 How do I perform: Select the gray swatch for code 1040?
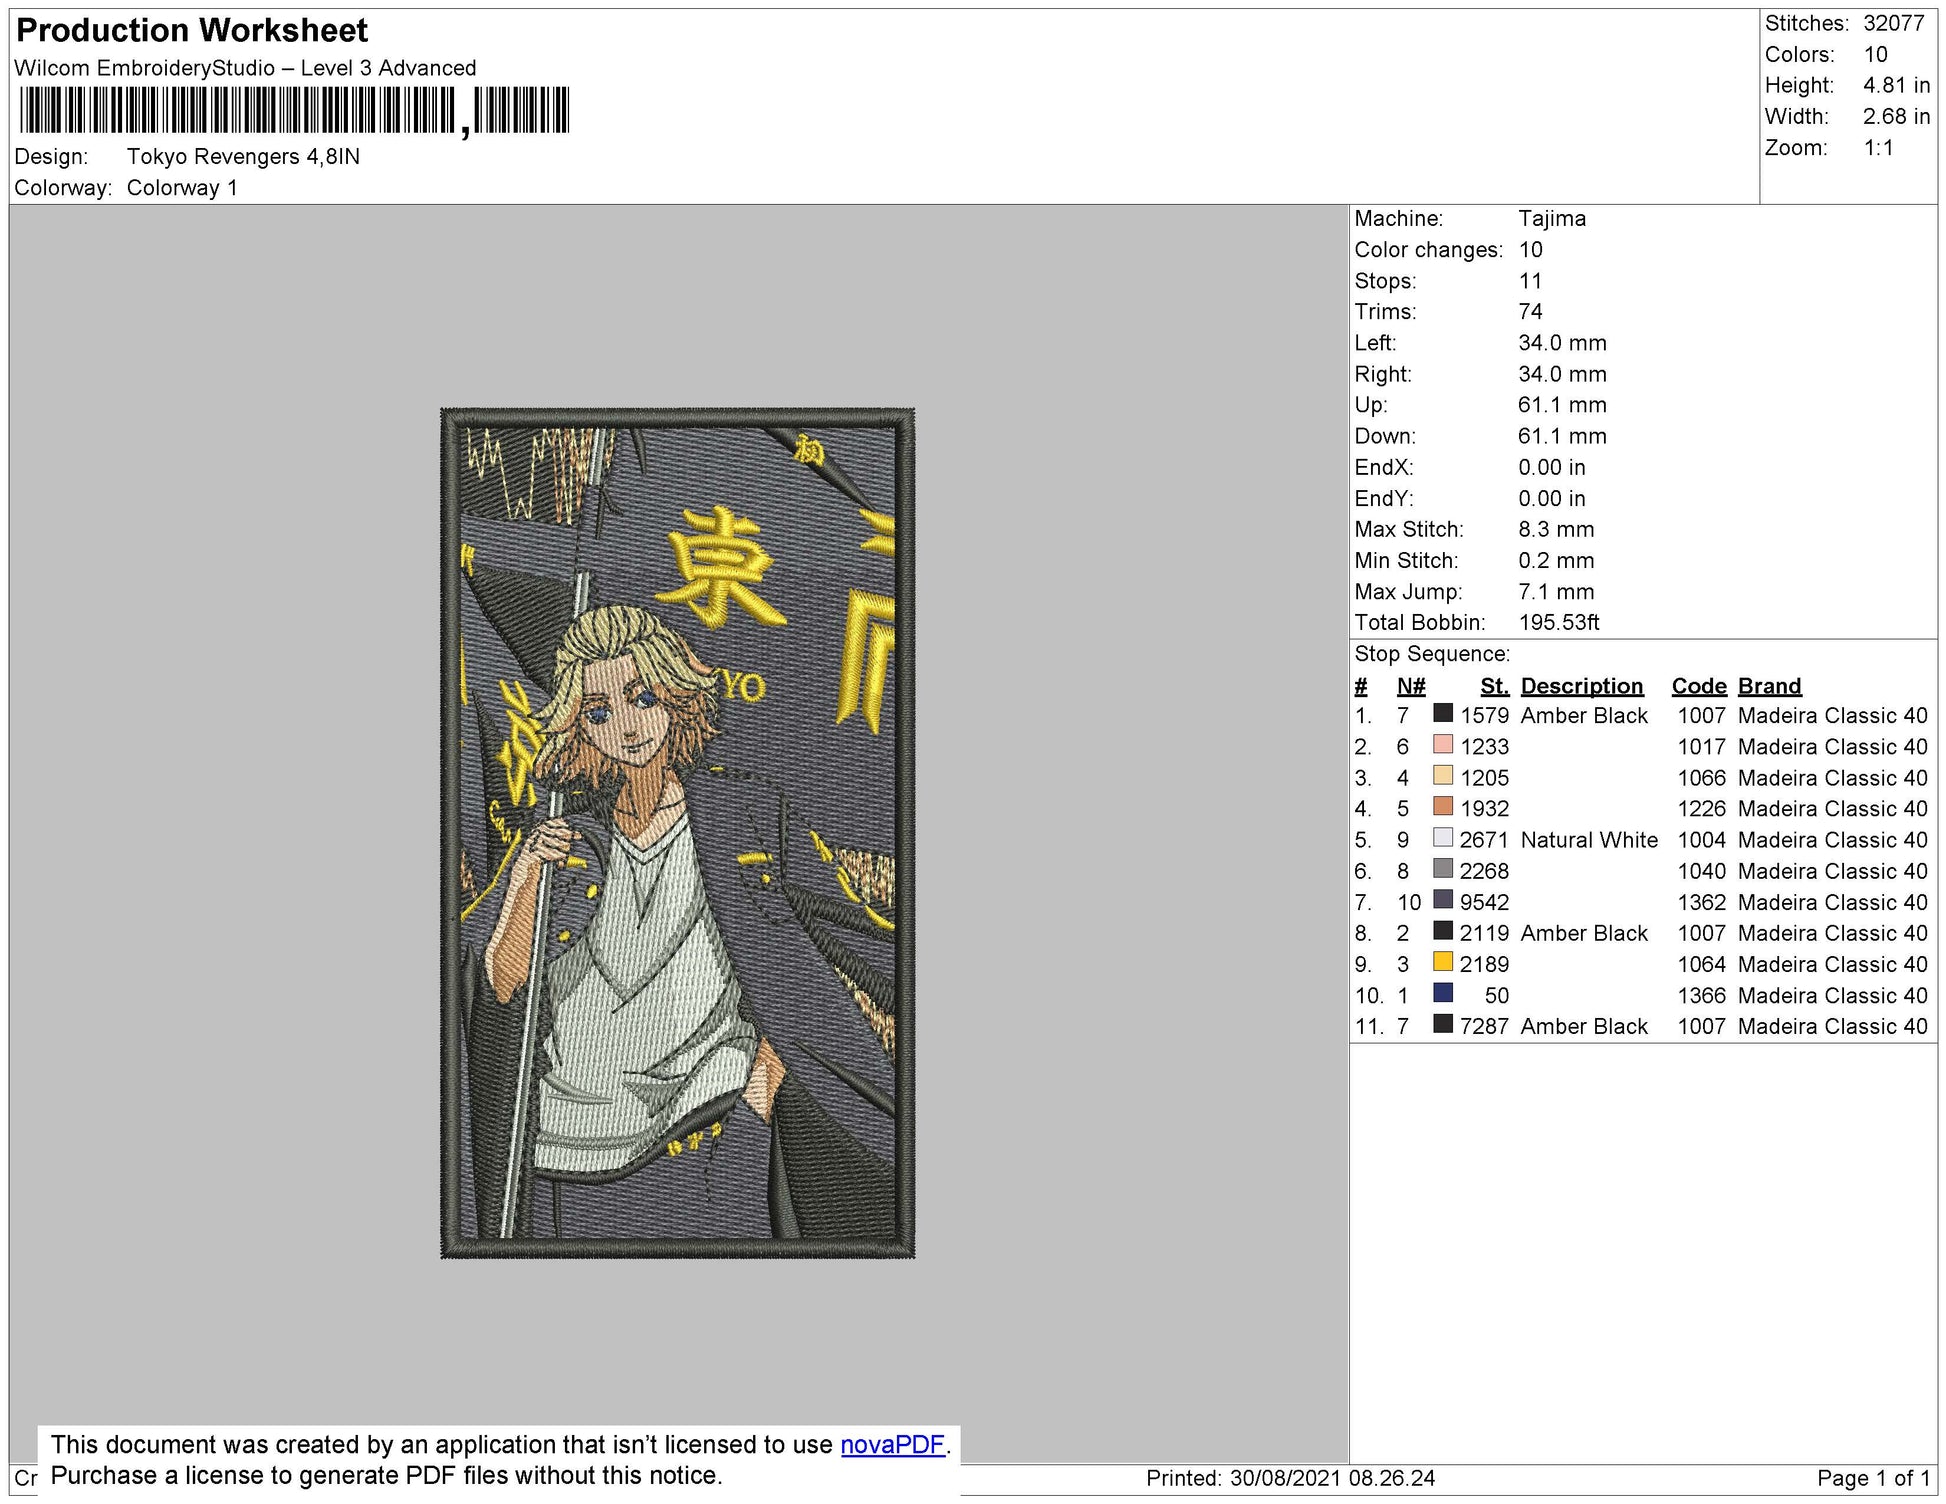[x=1442, y=868]
